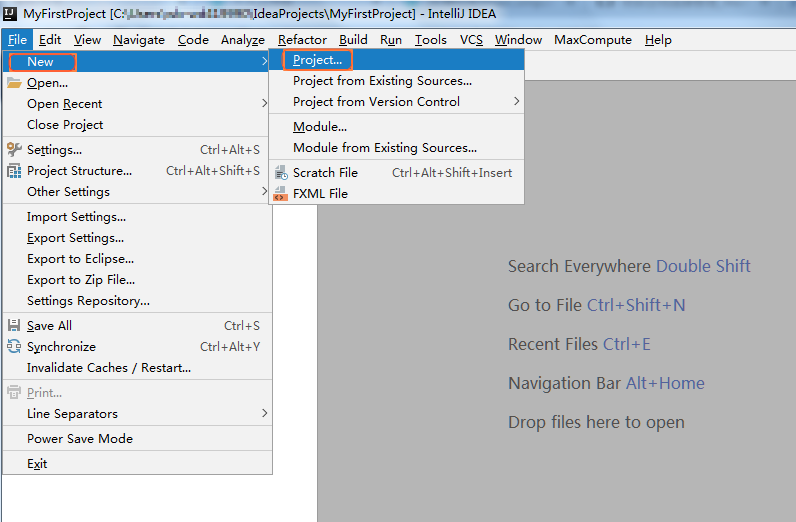Click the IntelliJ IDEA logo in title bar
Image resolution: width=796 pixels, height=522 pixels.
10,14
